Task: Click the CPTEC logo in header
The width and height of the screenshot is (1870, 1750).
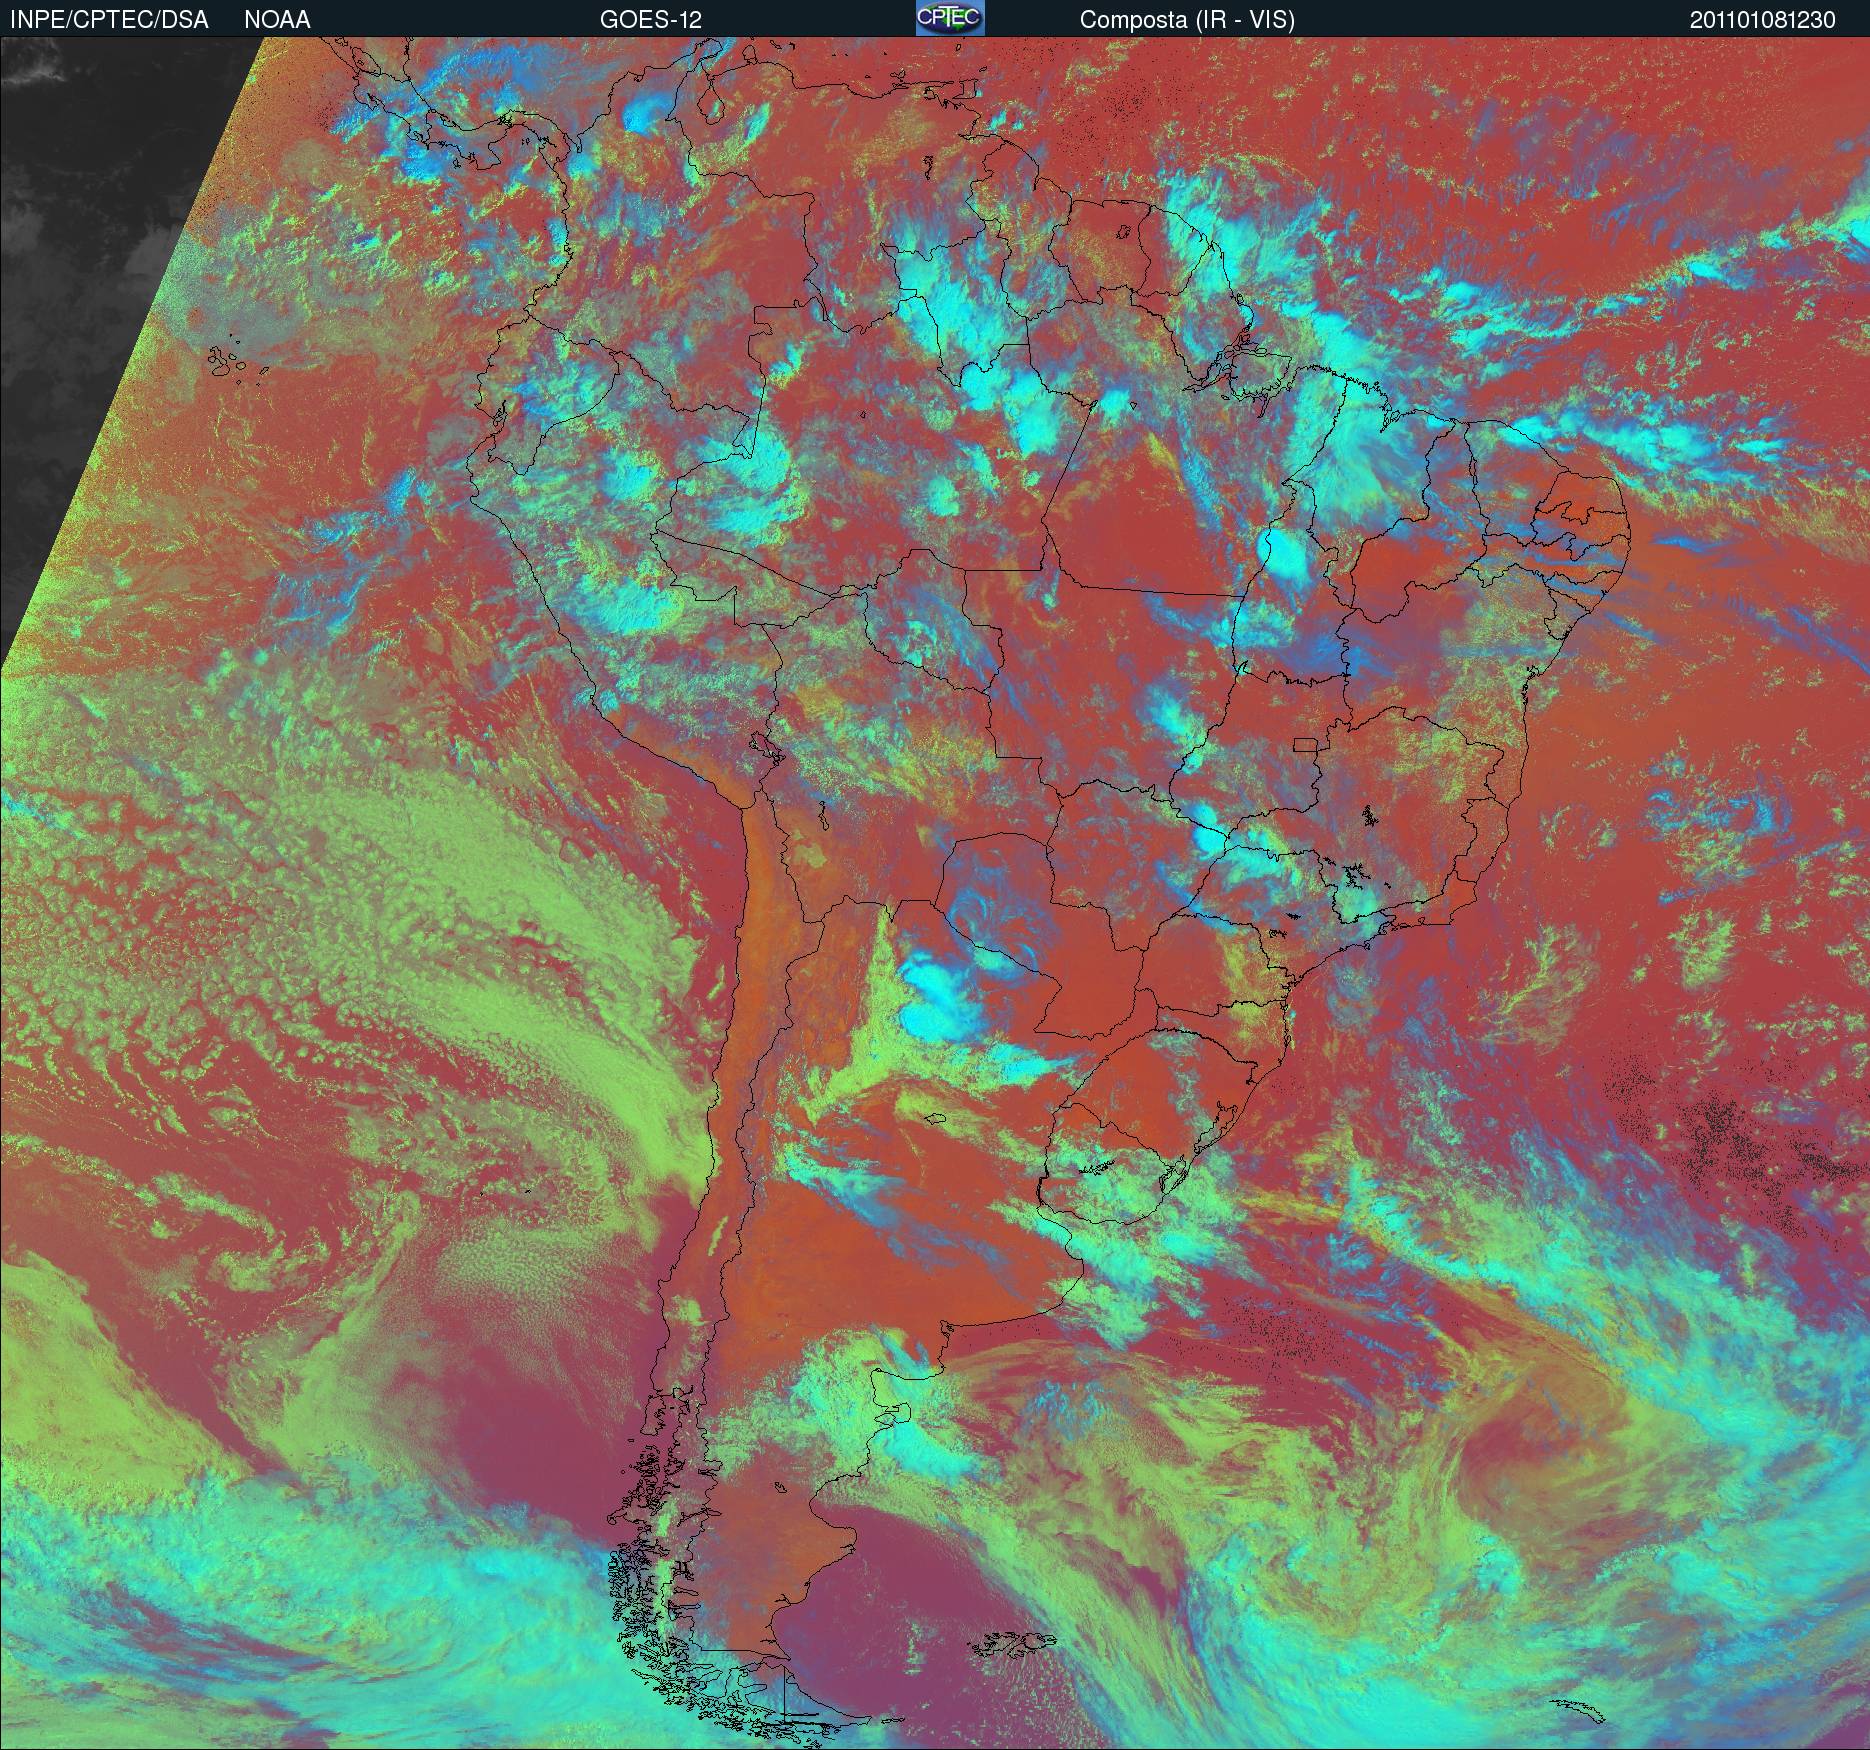Action: (x=950, y=18)
